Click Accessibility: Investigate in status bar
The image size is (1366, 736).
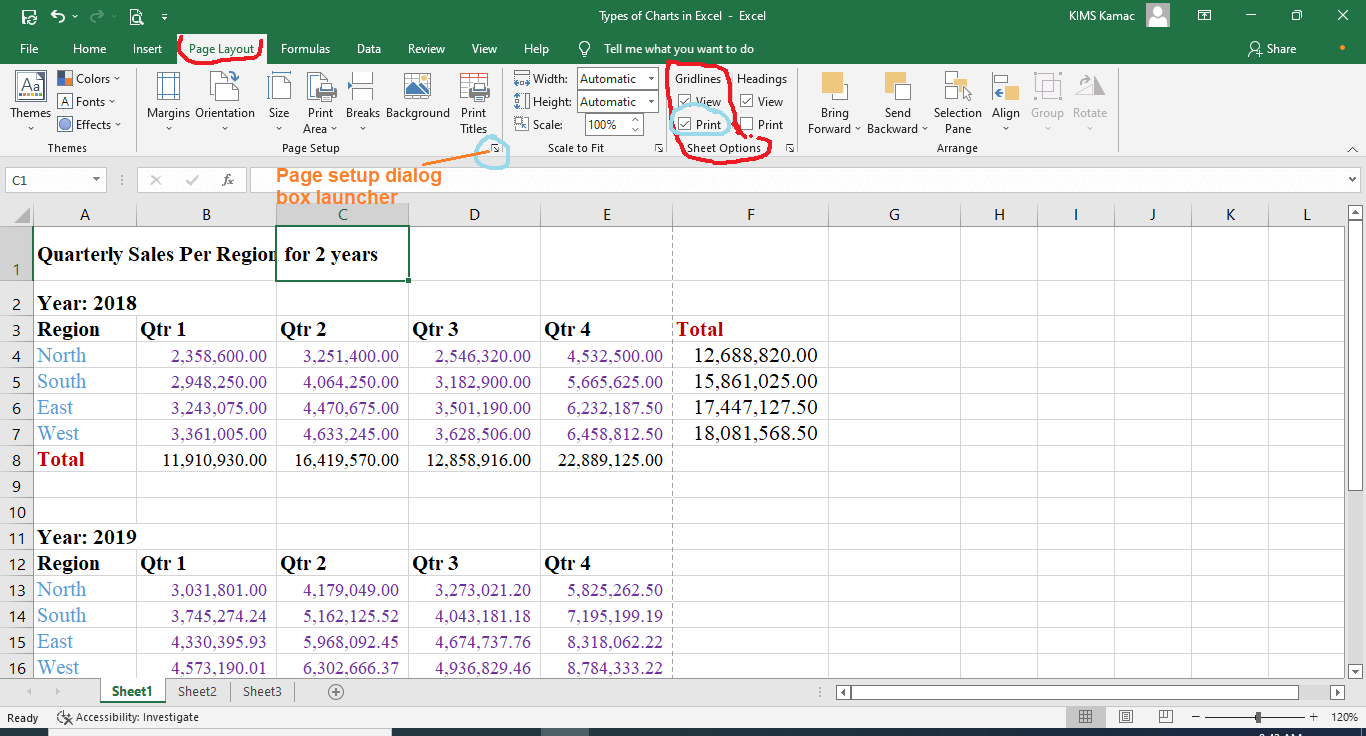(128, 717)
